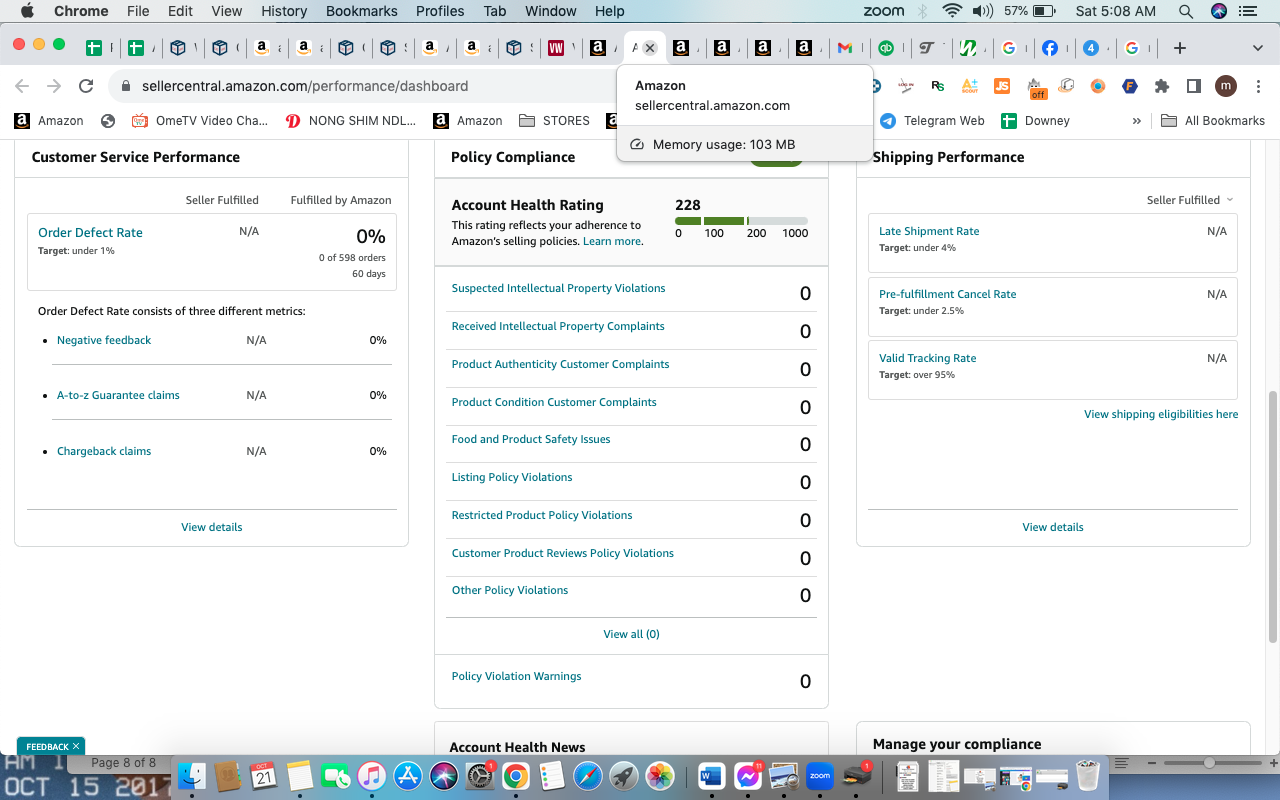This screenshot has height=800, width=1280.
Task: Switch to the Facebook tab
Action: 1050,47
